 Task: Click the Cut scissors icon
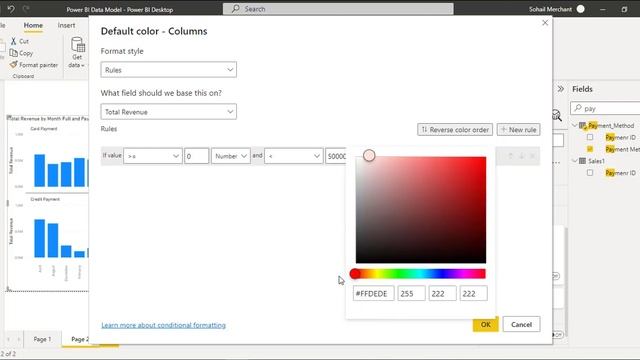click(13, 41)
